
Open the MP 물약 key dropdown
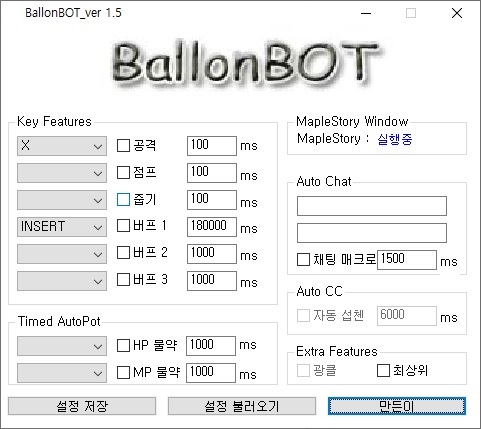62,373
